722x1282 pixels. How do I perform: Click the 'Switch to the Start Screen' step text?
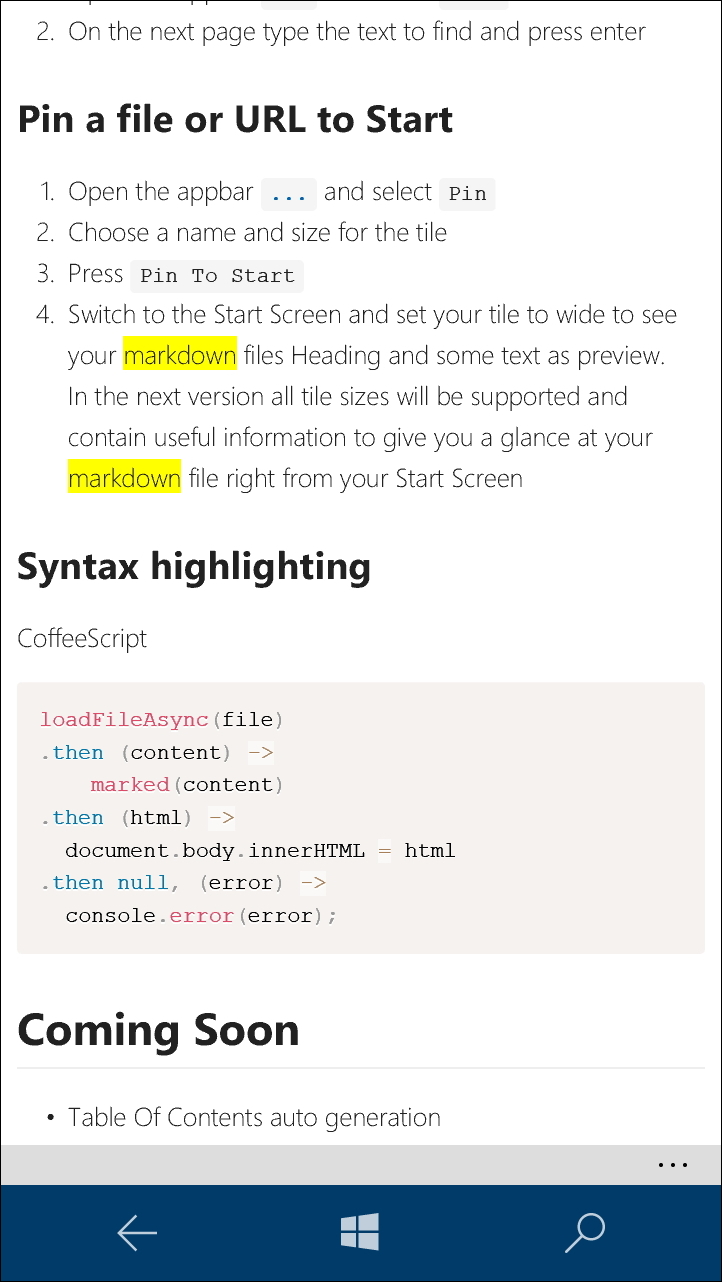[x=372, y=396]
